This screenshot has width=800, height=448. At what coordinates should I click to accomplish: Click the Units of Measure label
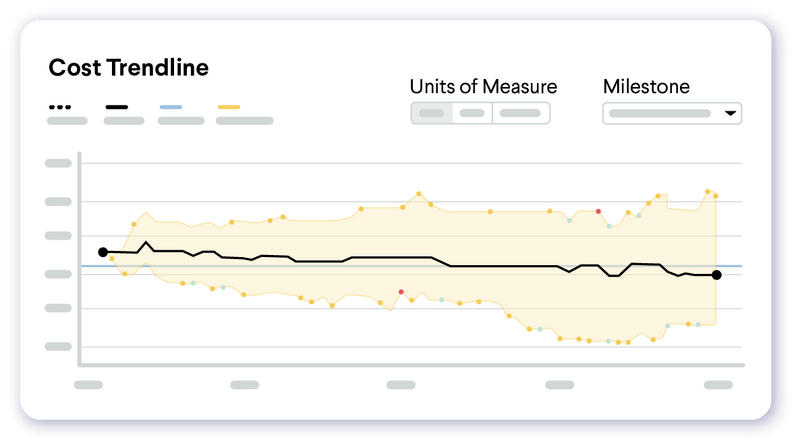[x=483, y=87]
